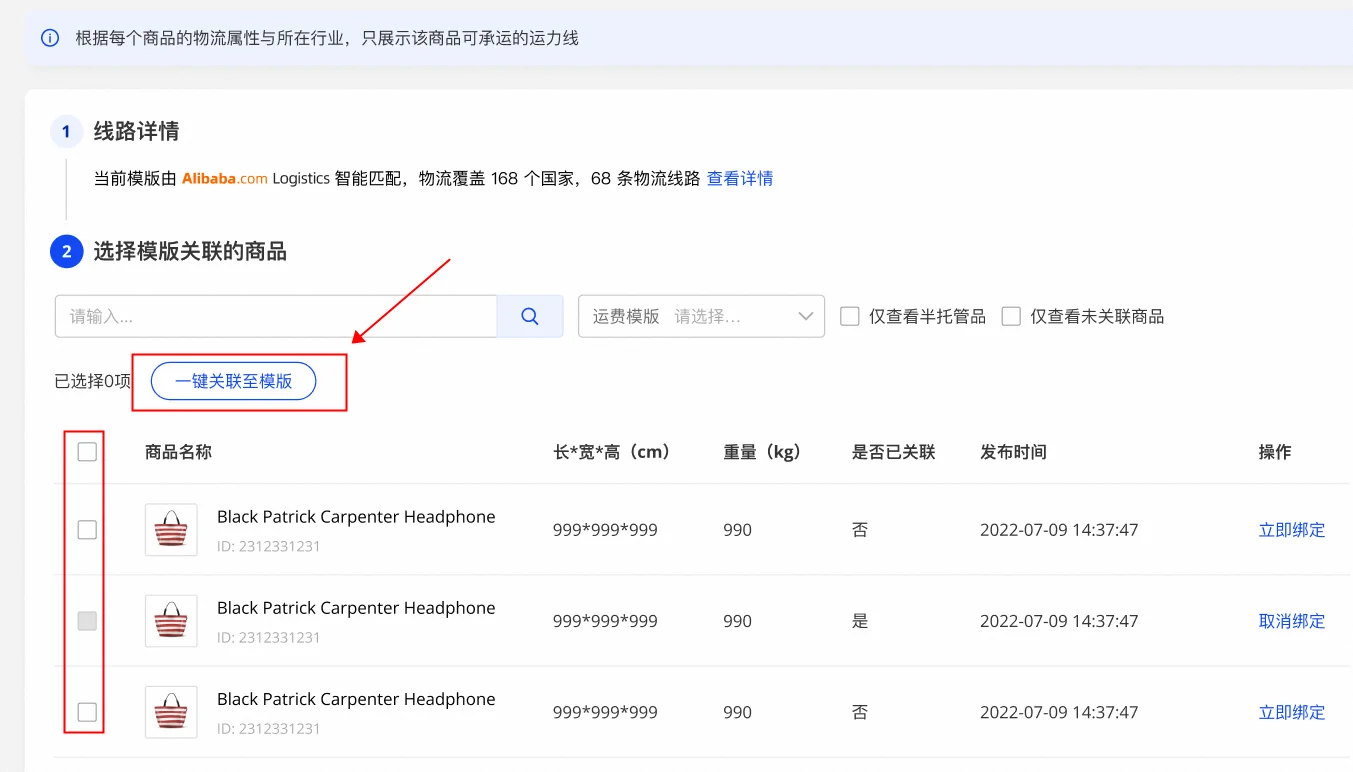Click 立即绑定 for the third product
Screen dimensions: 1353x772
coord(1291,712)
